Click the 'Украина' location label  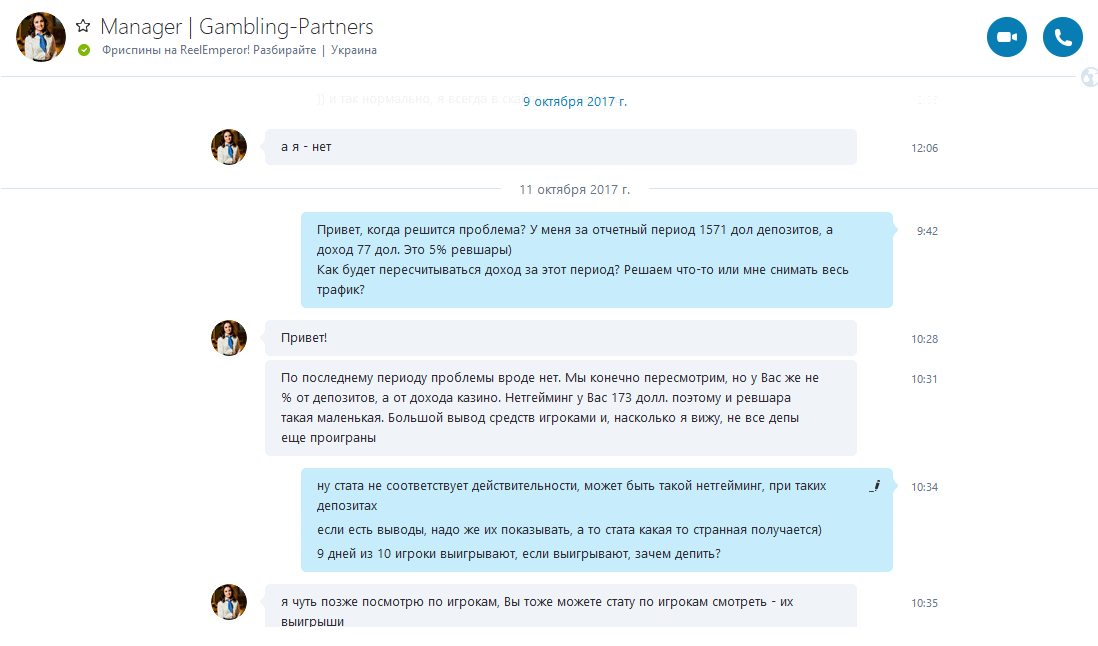[354, 50]
